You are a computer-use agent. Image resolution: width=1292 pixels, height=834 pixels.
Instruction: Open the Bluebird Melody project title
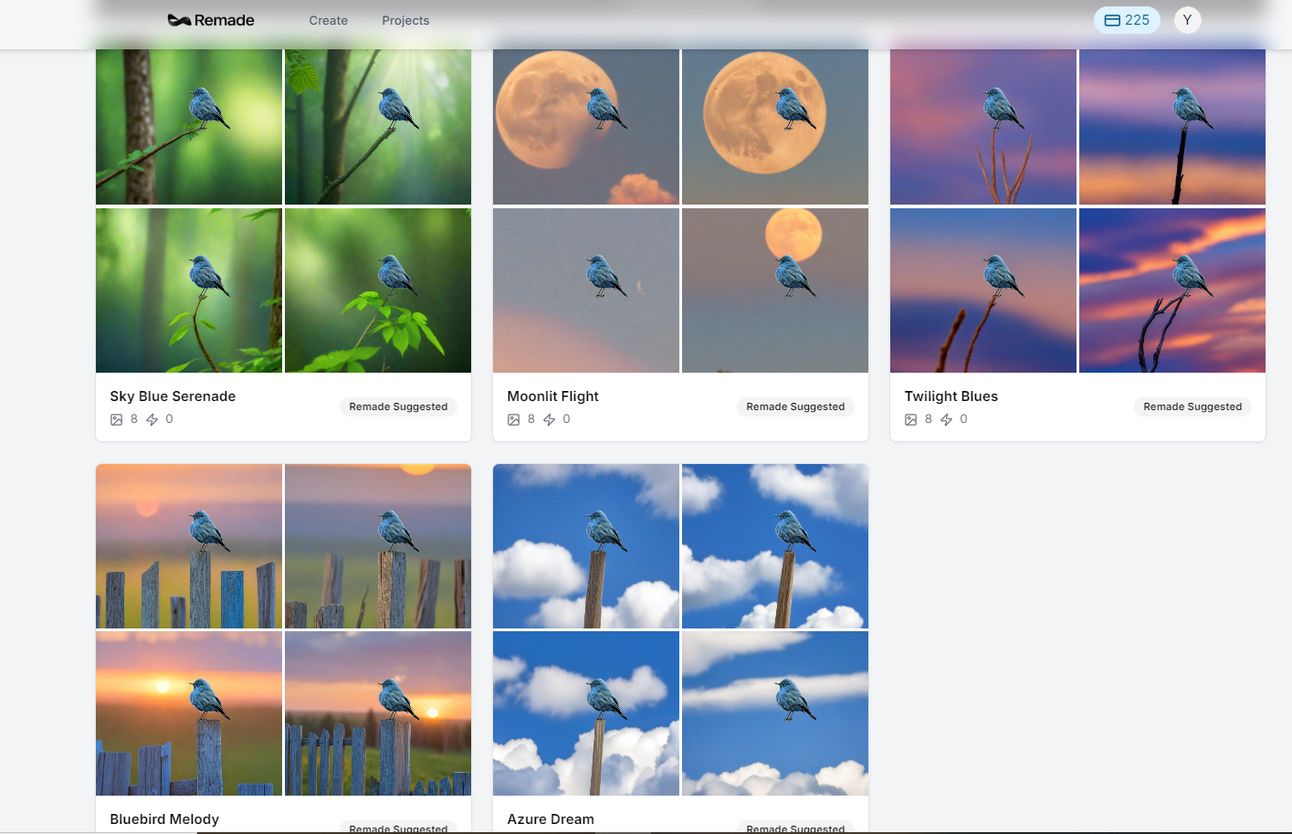point(164,819)
